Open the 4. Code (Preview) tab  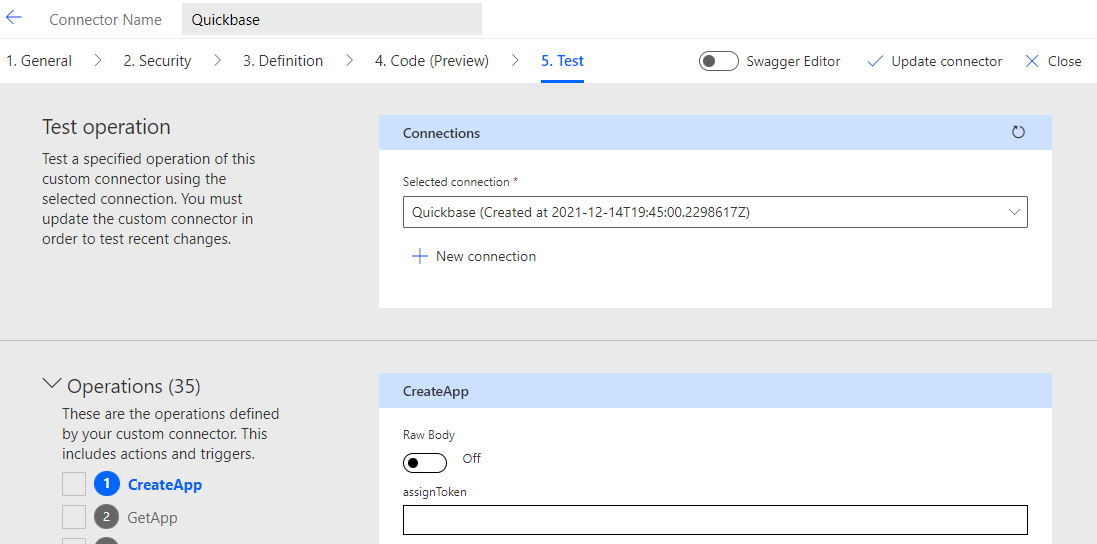pos(432,61)
